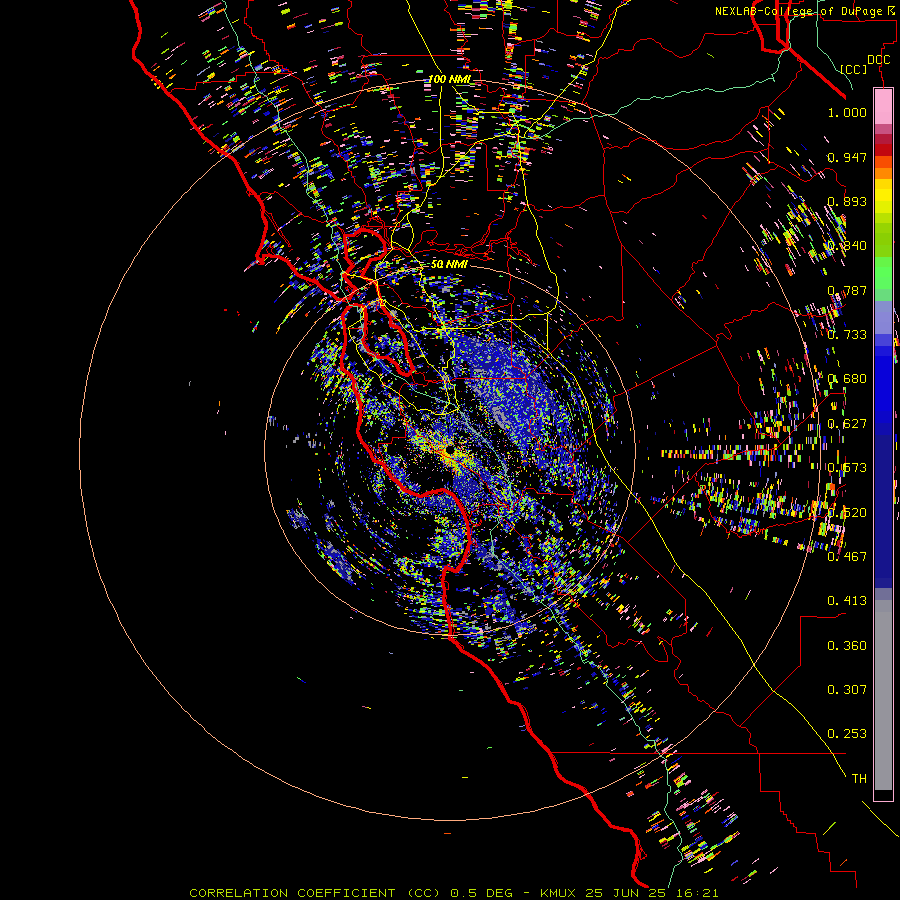The image size is (900, 900).
Task: Click the 0.413 scale value
Action: pos(847,601)
